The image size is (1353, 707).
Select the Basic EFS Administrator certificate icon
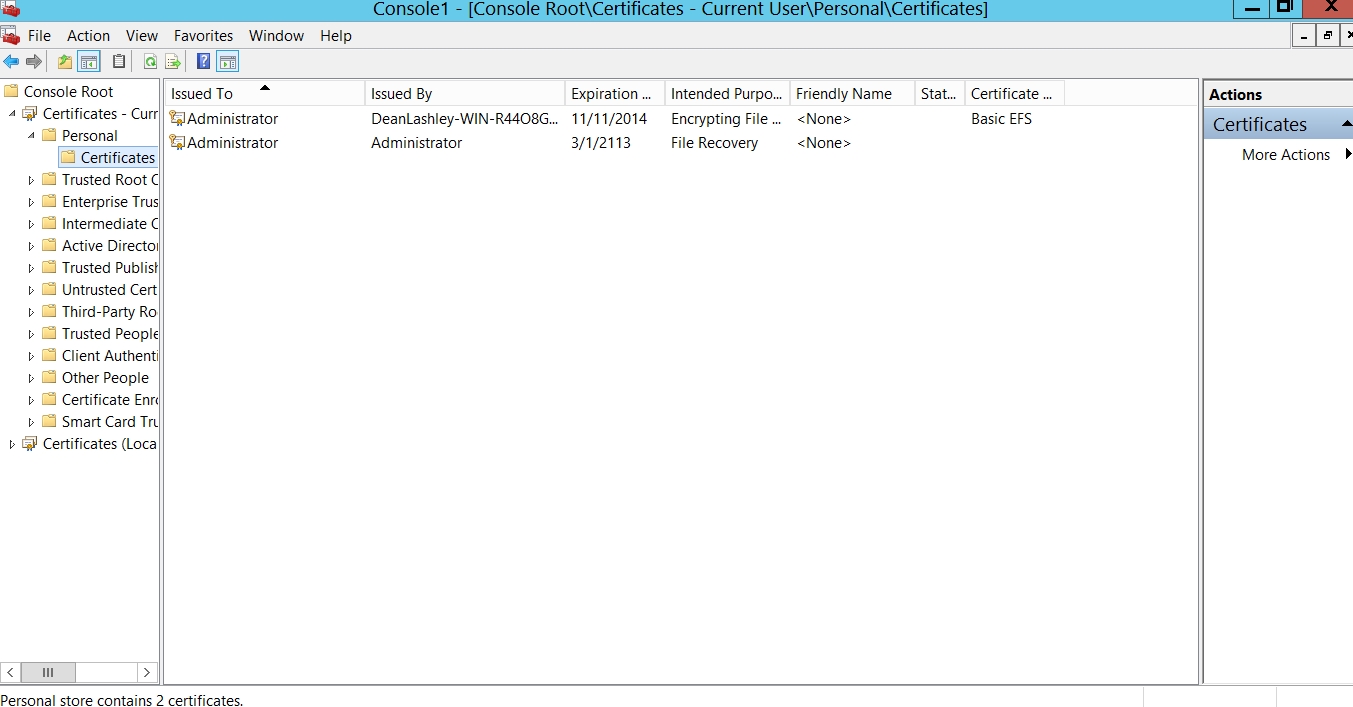tap(177, 119)
